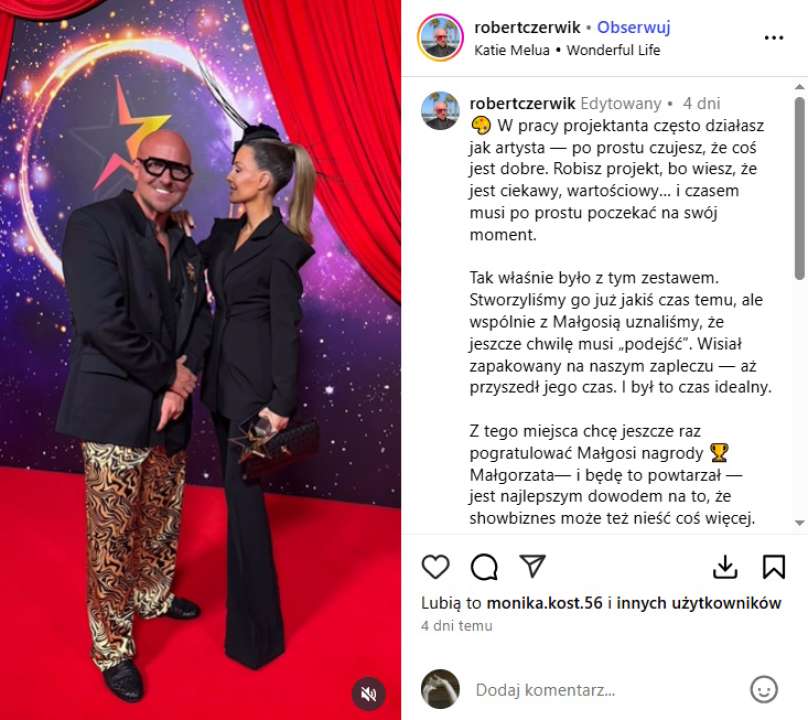808x720 pixels.
Task: Open Katie Melua Wonderful Life audio
Action: tap(567, 50)
